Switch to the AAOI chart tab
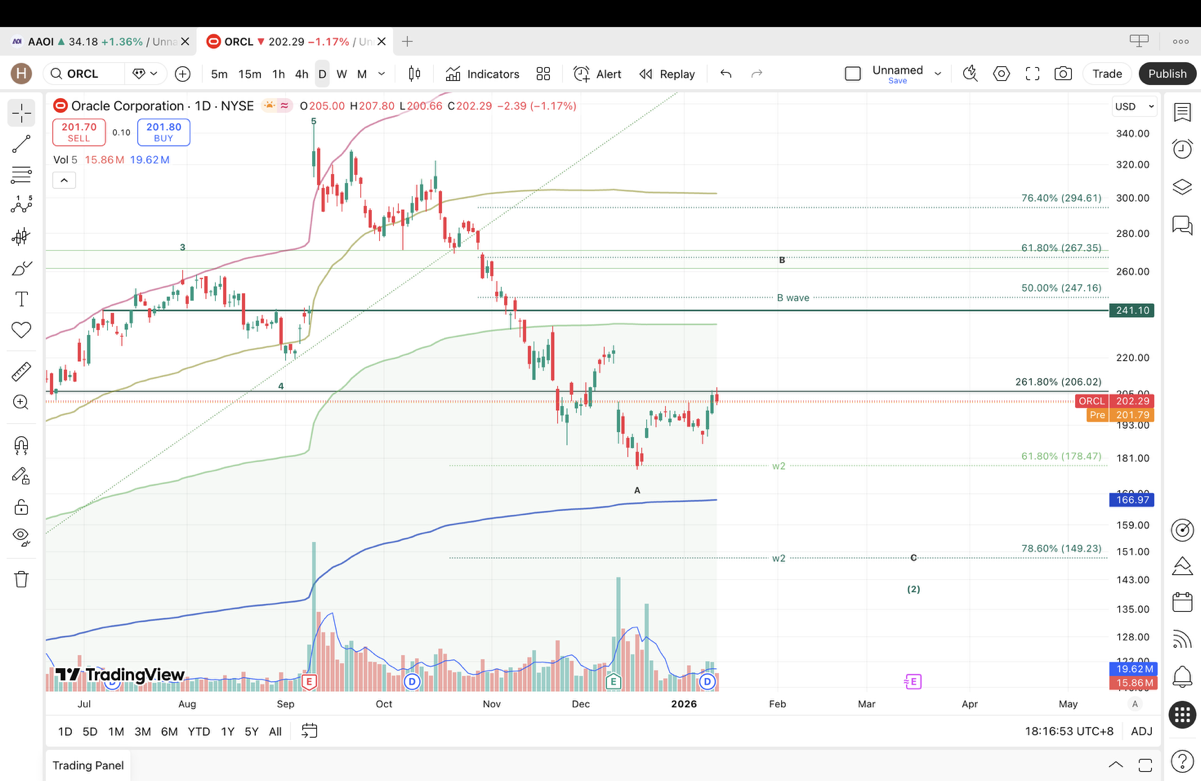The image size is (1201, 781). (95, 42)
